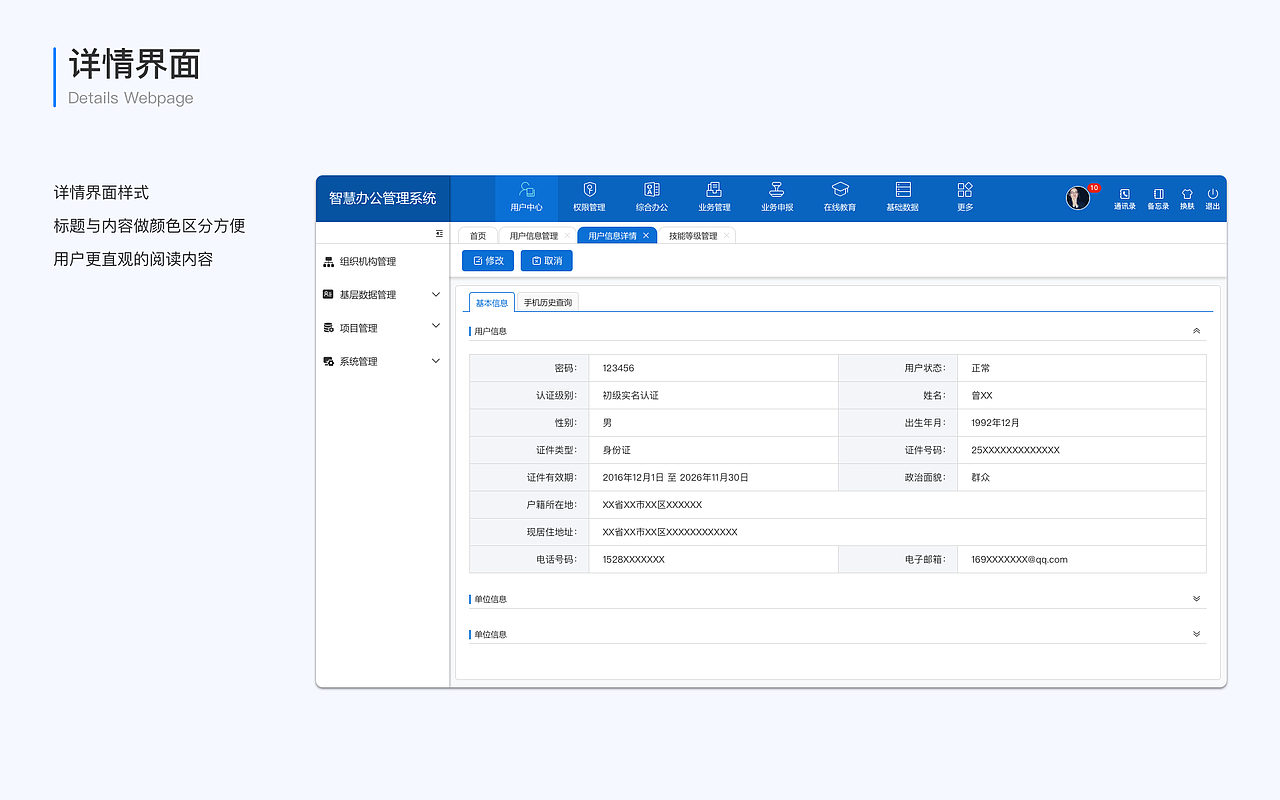This screenshot has height=800, width=1280.
Task: Close the 用户信息详情 tab
Action: click(646, 236)
